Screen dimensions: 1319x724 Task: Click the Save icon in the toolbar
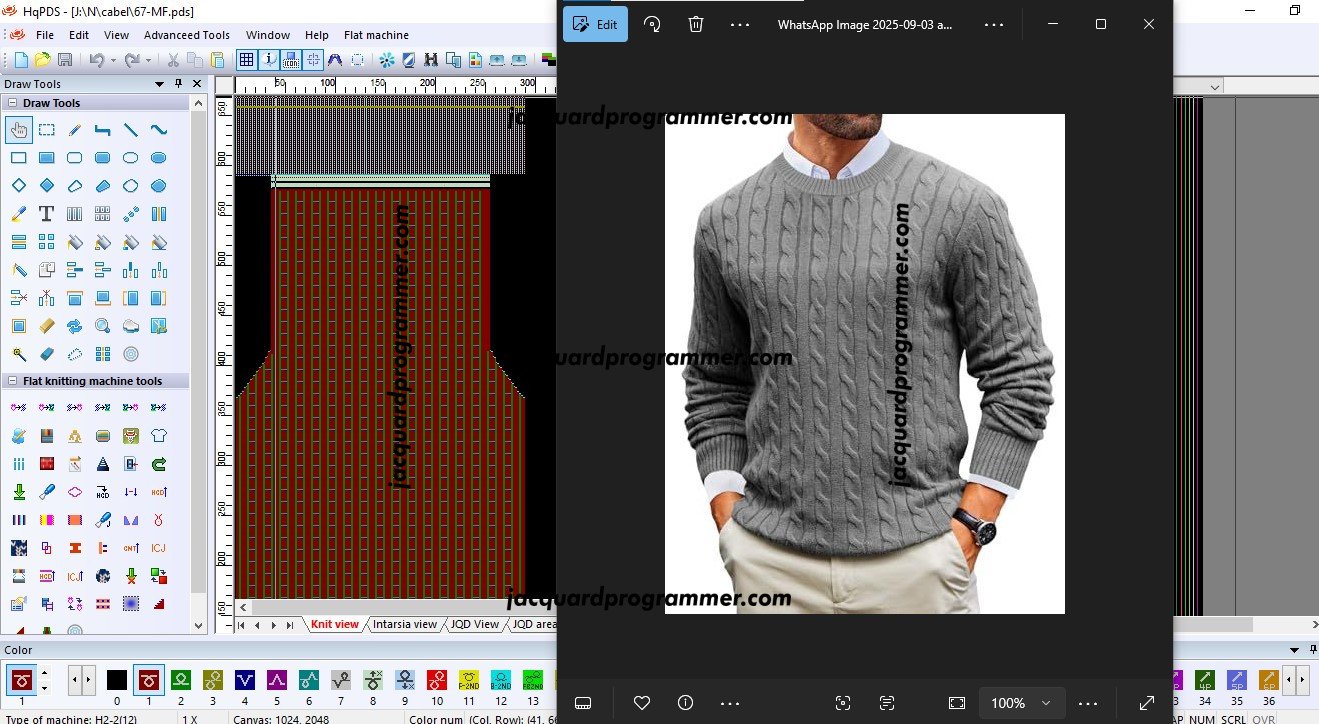click(x=65, y=60)
